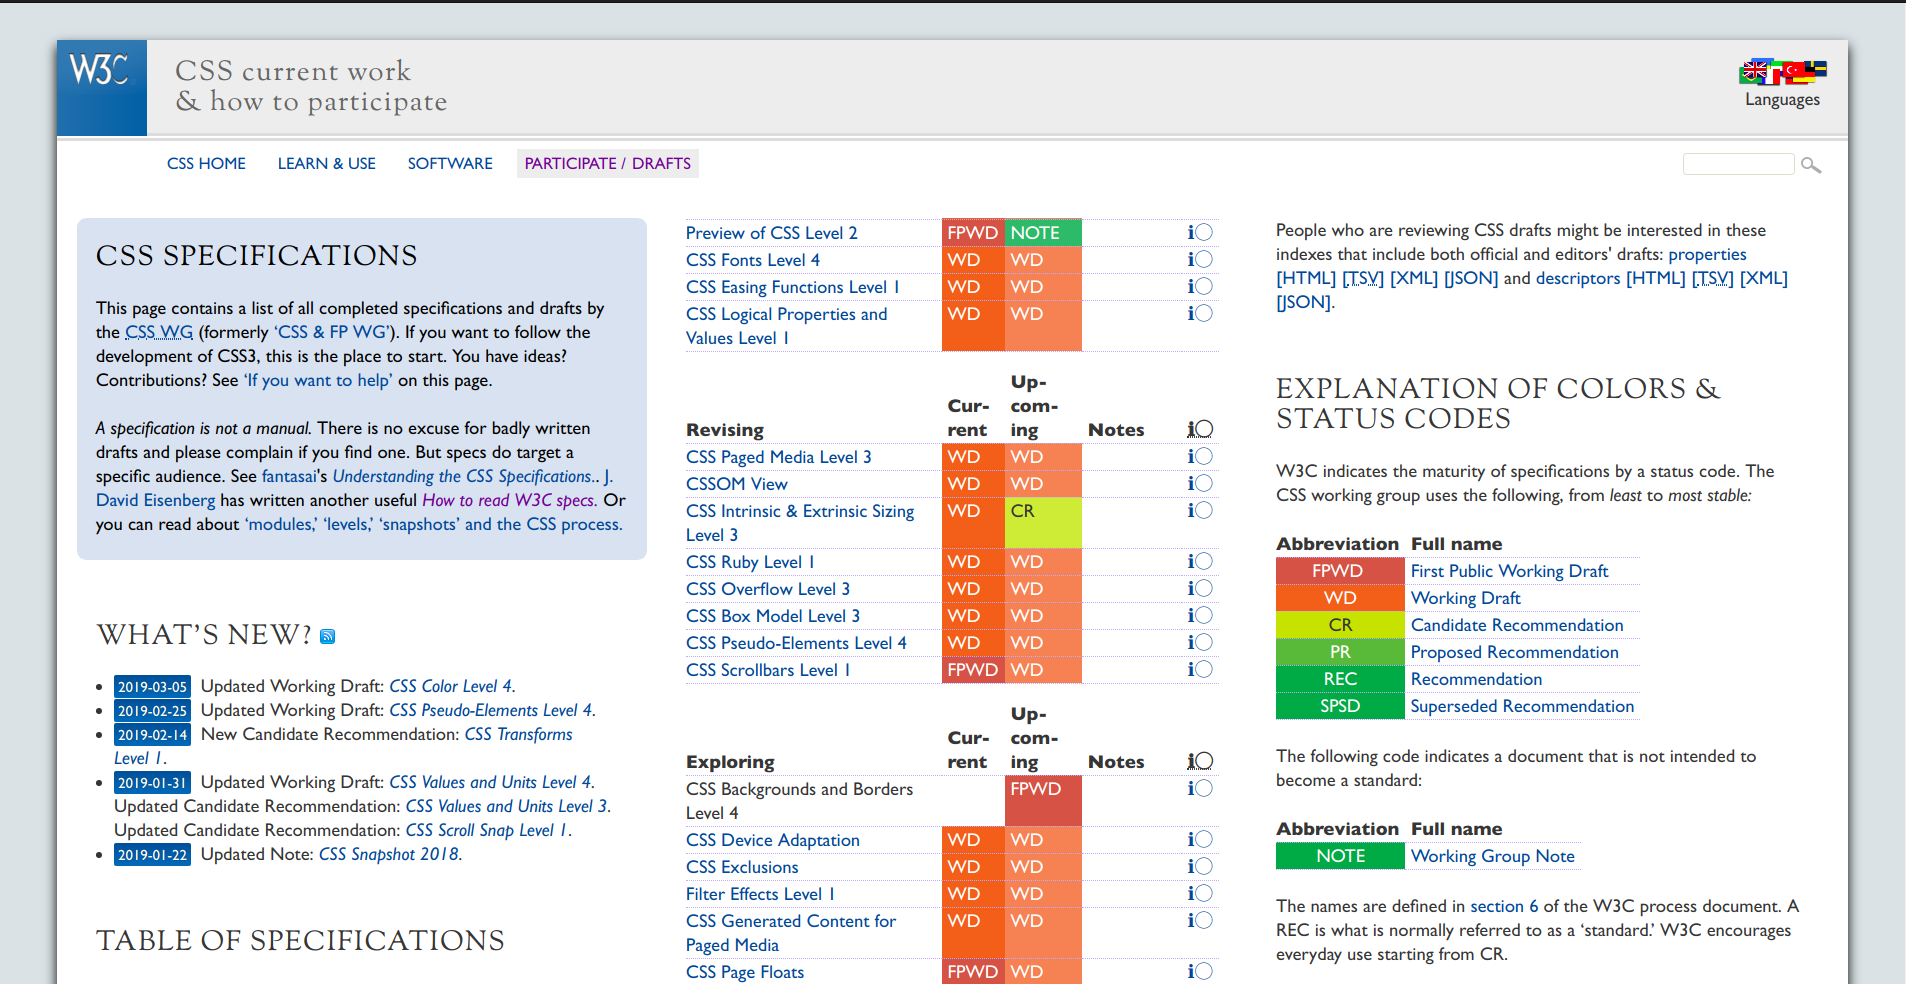The width and height of the screenshot is (1906, 984).
Task: Focus the search input field
Action: click(1739, 164)
